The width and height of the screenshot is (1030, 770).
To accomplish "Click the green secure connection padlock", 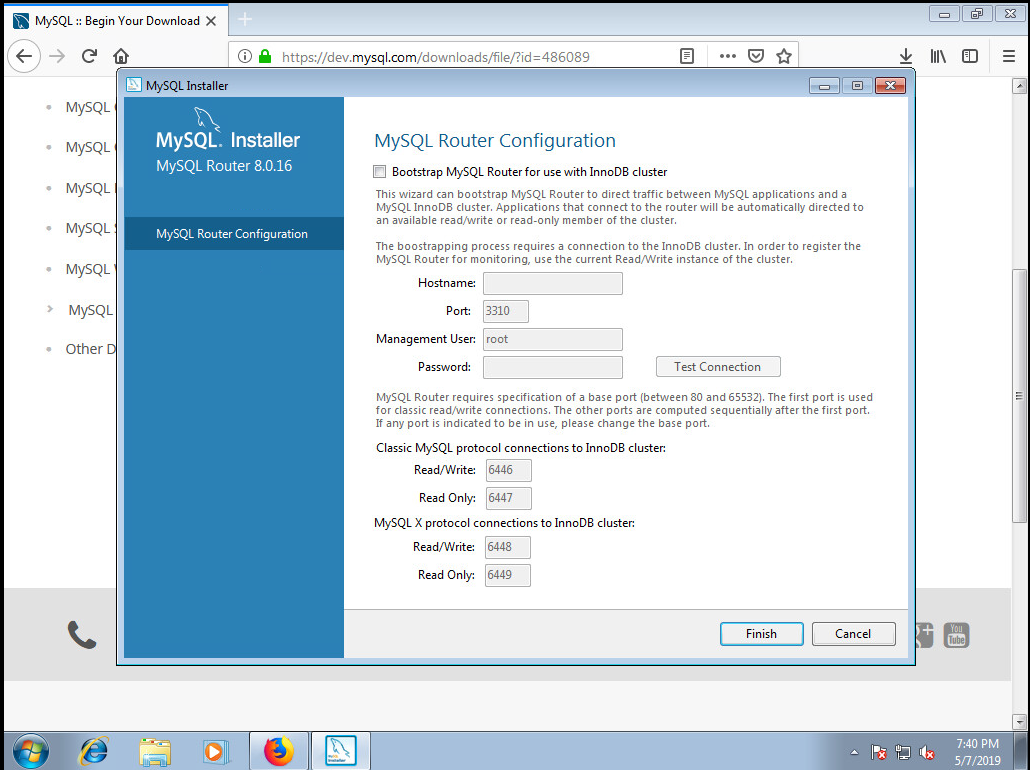I will (265, 57).
